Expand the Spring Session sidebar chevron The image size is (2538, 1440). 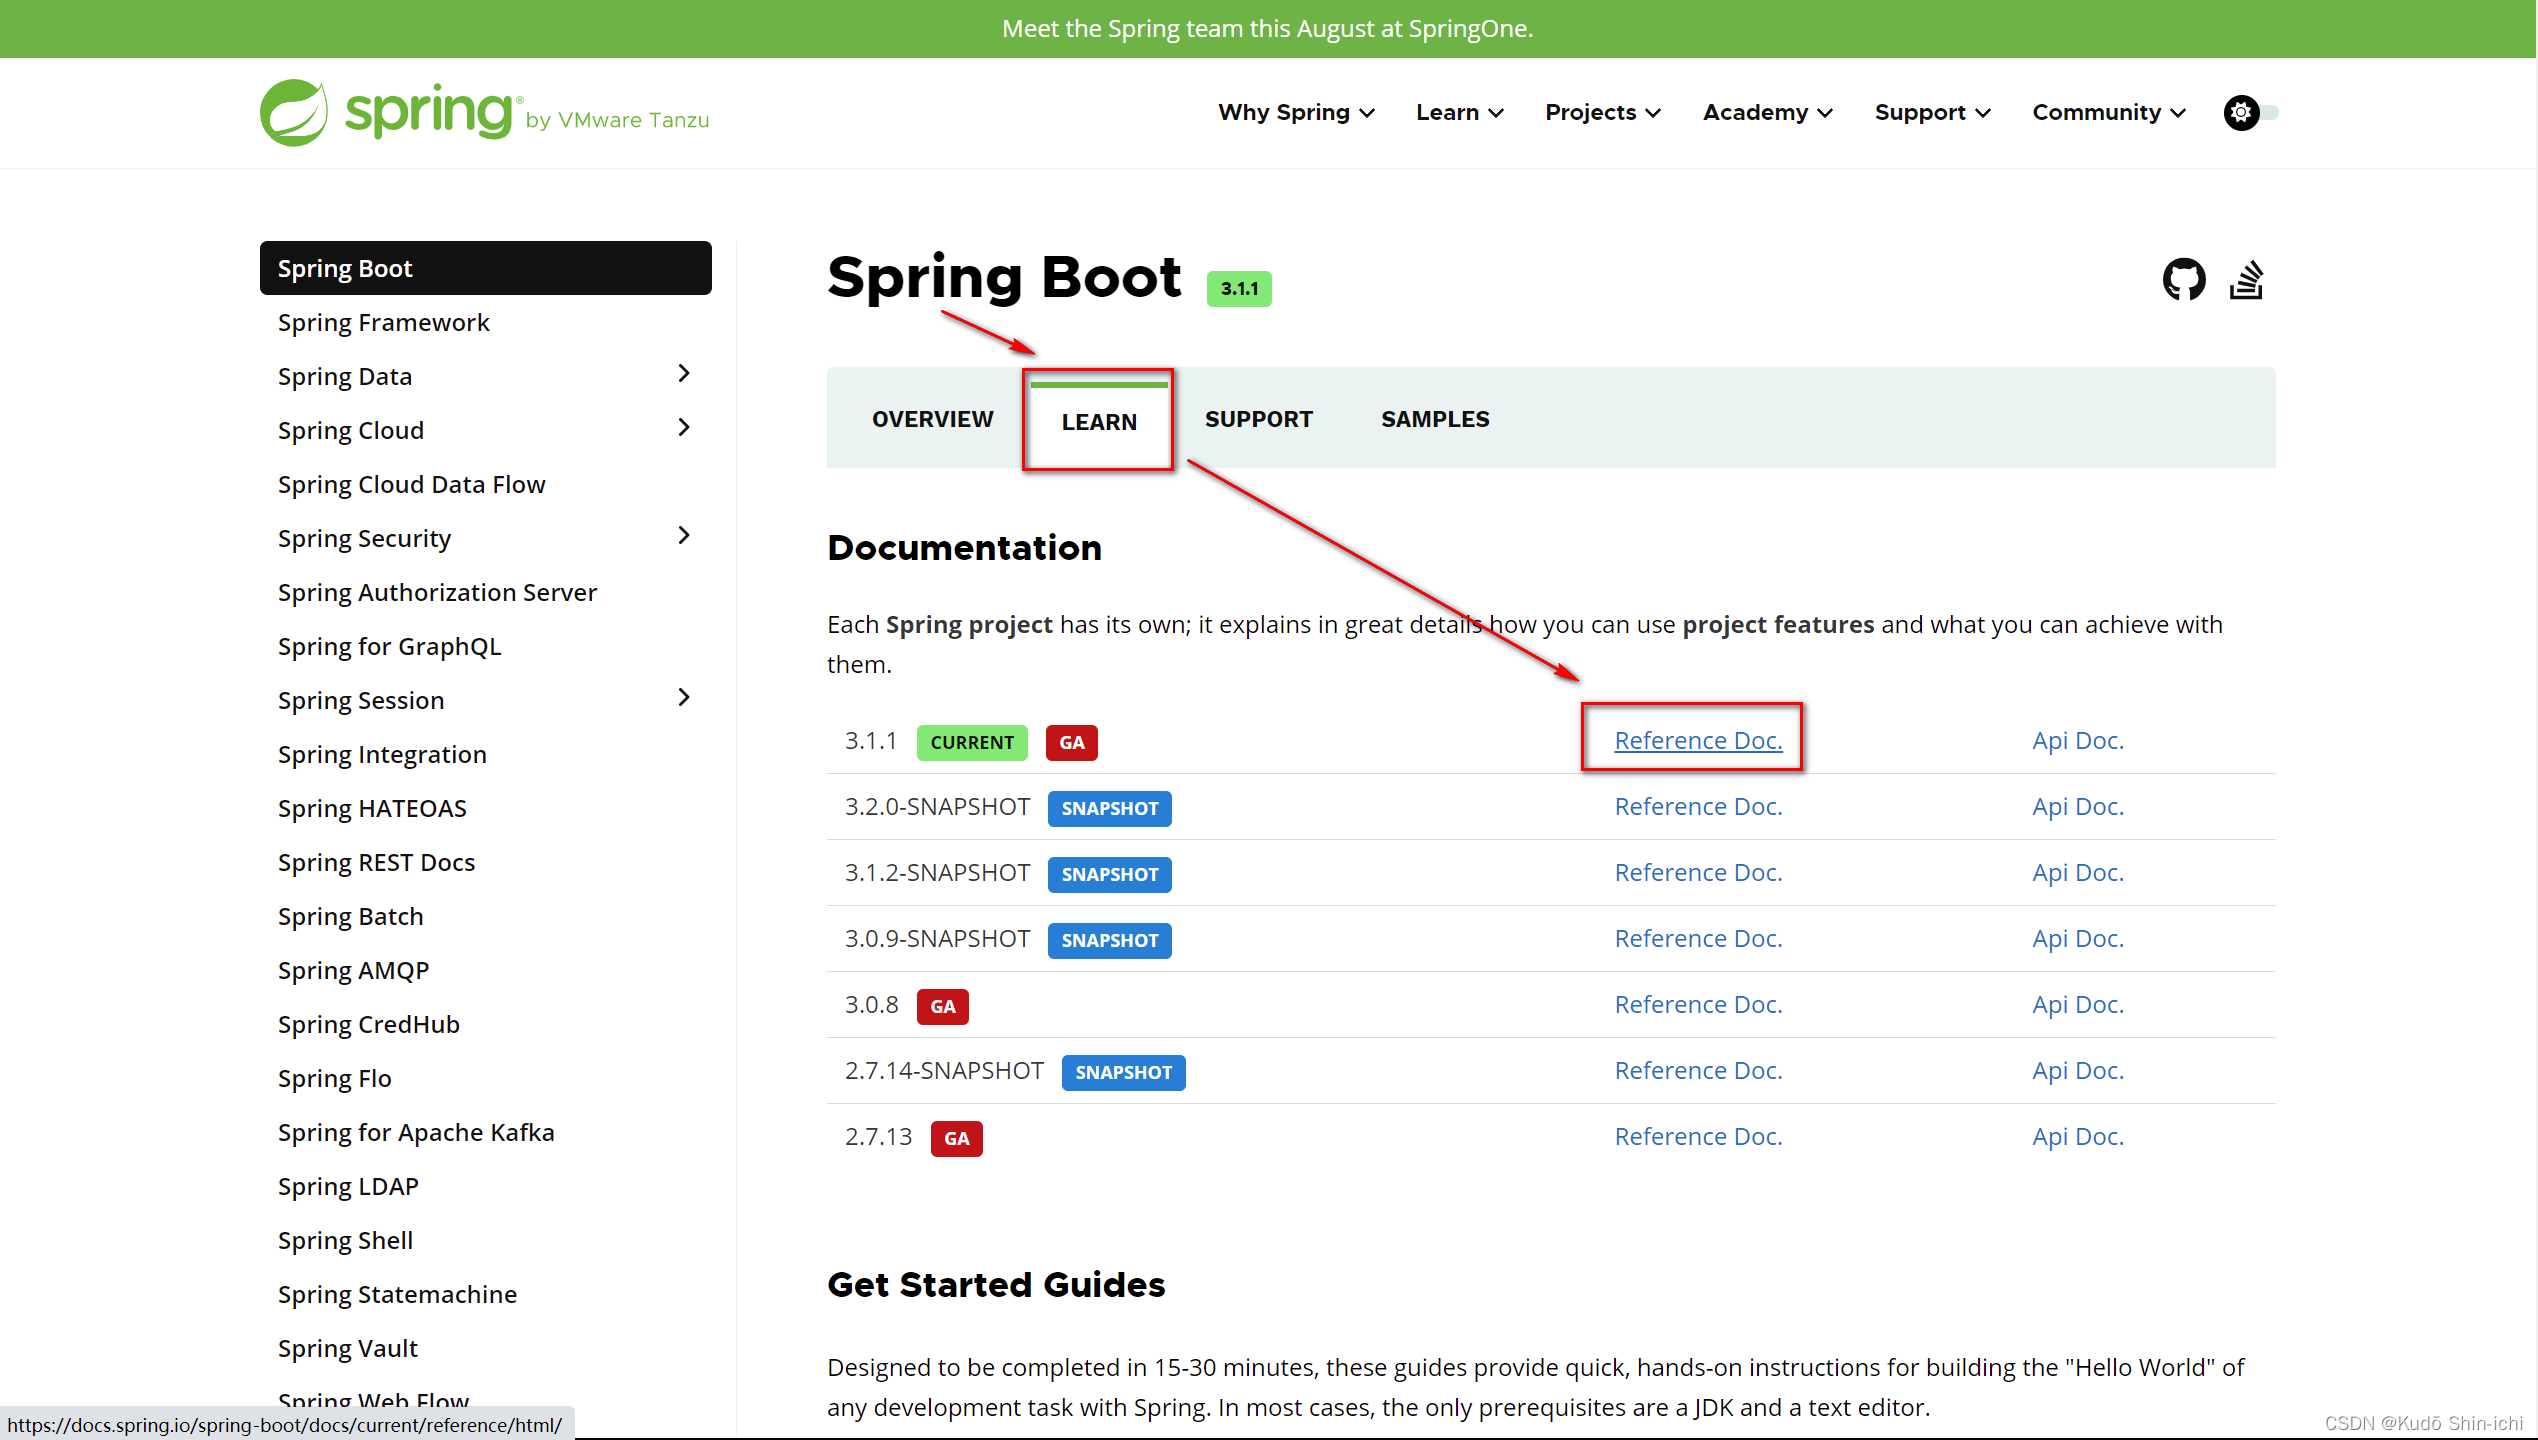click(684, 698)
